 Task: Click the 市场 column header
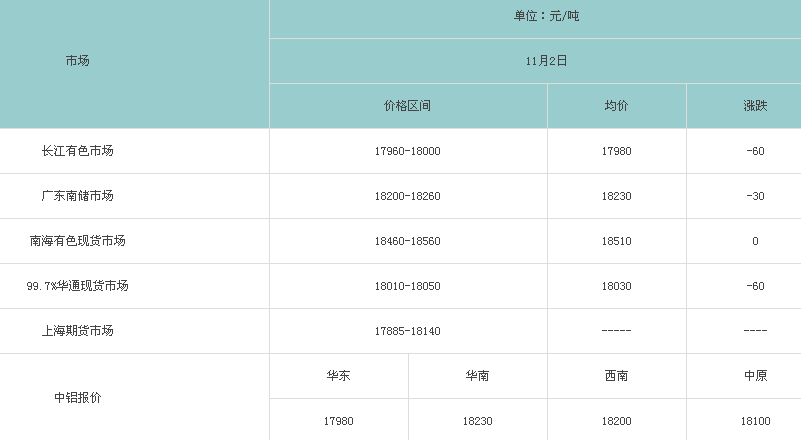[x=78, y=61]
